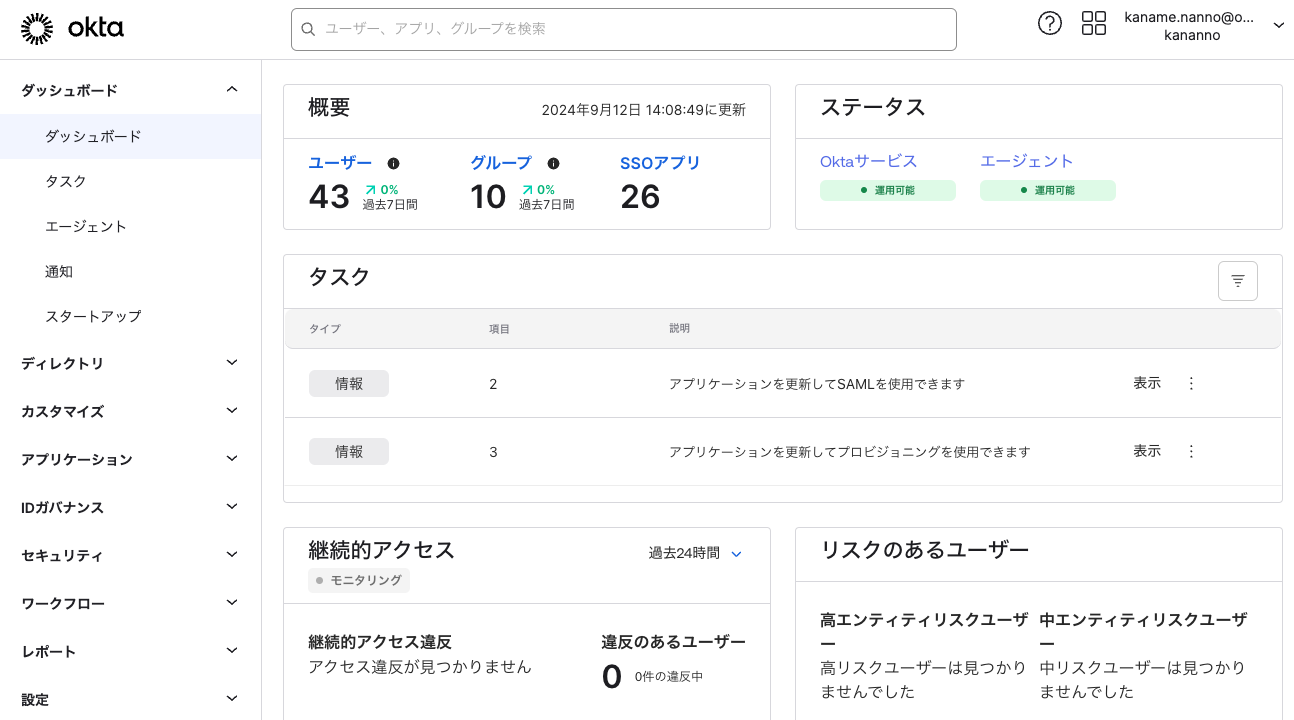The height and width of the screenshot is (720, 1294).
Task: Open the Oktaサービス status link
Action: (868, 161)
